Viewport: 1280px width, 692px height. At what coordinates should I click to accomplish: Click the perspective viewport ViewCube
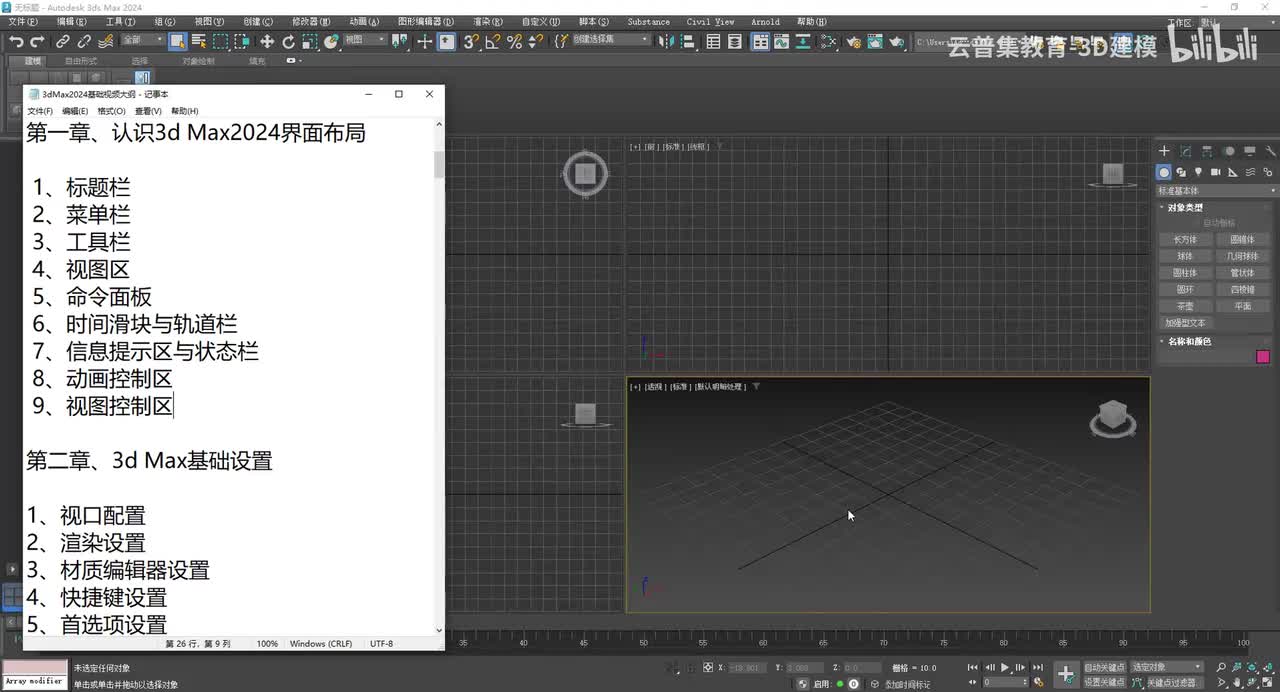1112,417
